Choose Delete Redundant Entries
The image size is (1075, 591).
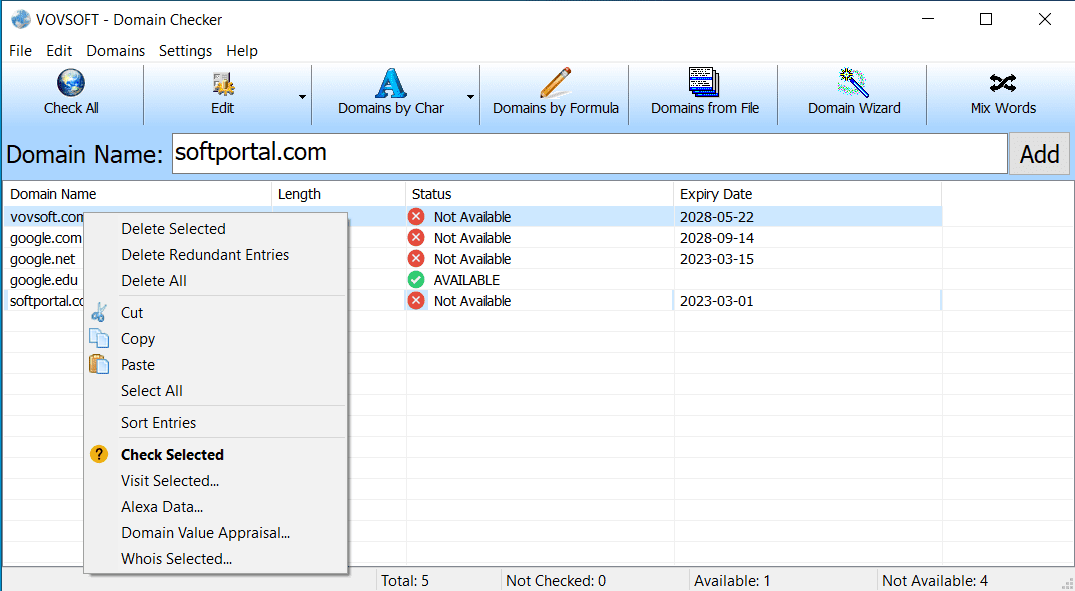[x=215, y=255]
